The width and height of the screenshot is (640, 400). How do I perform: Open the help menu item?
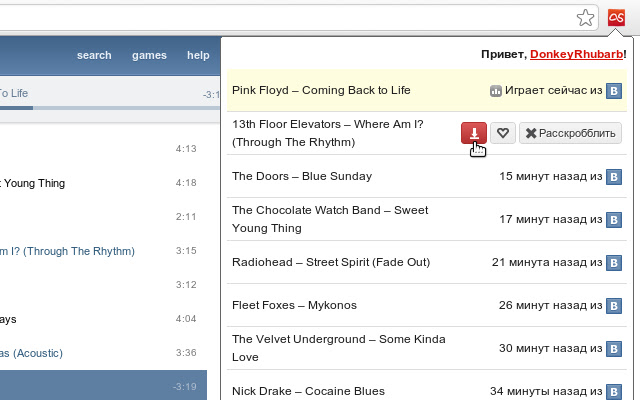pyautogui.click(x=198, y=56)
